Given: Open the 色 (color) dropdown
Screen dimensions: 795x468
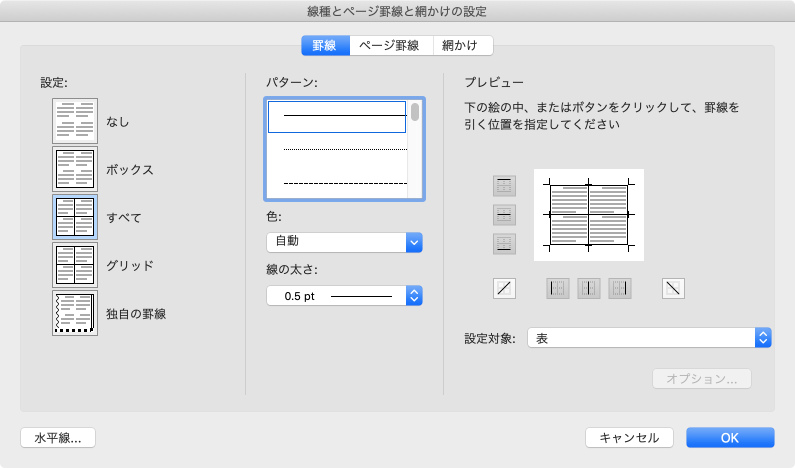Looking at the screenshot, I should click(344, 241).
